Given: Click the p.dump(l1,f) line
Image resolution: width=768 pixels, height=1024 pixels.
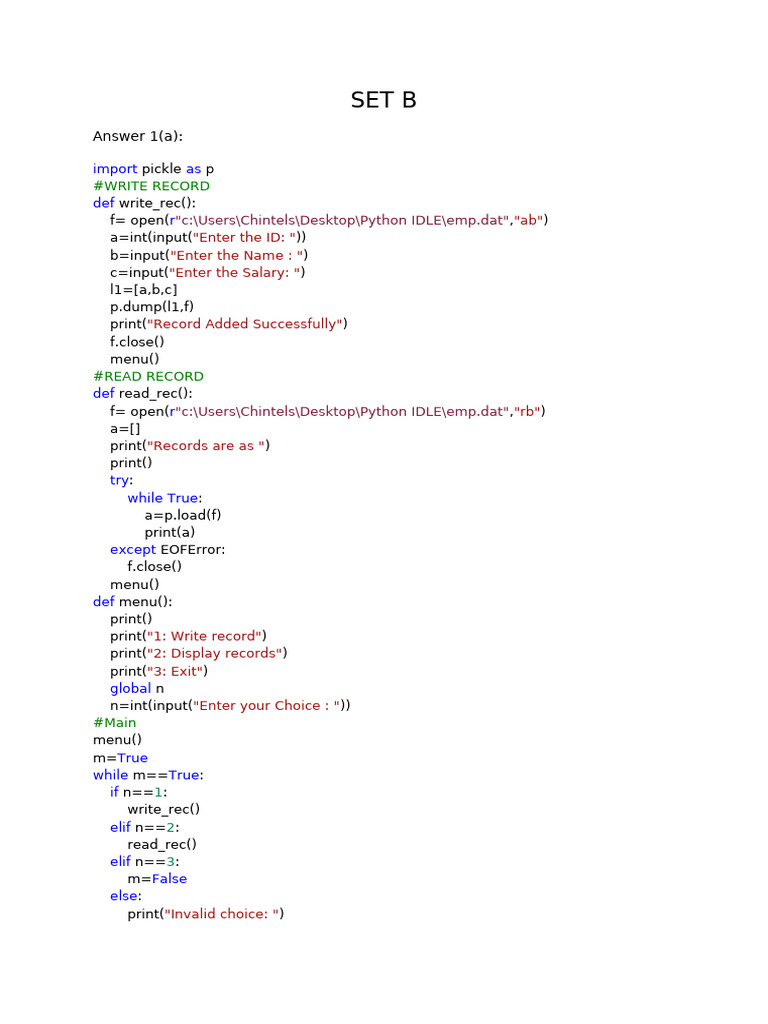Looking at the screenshot, I should click(x=152, y=307).
